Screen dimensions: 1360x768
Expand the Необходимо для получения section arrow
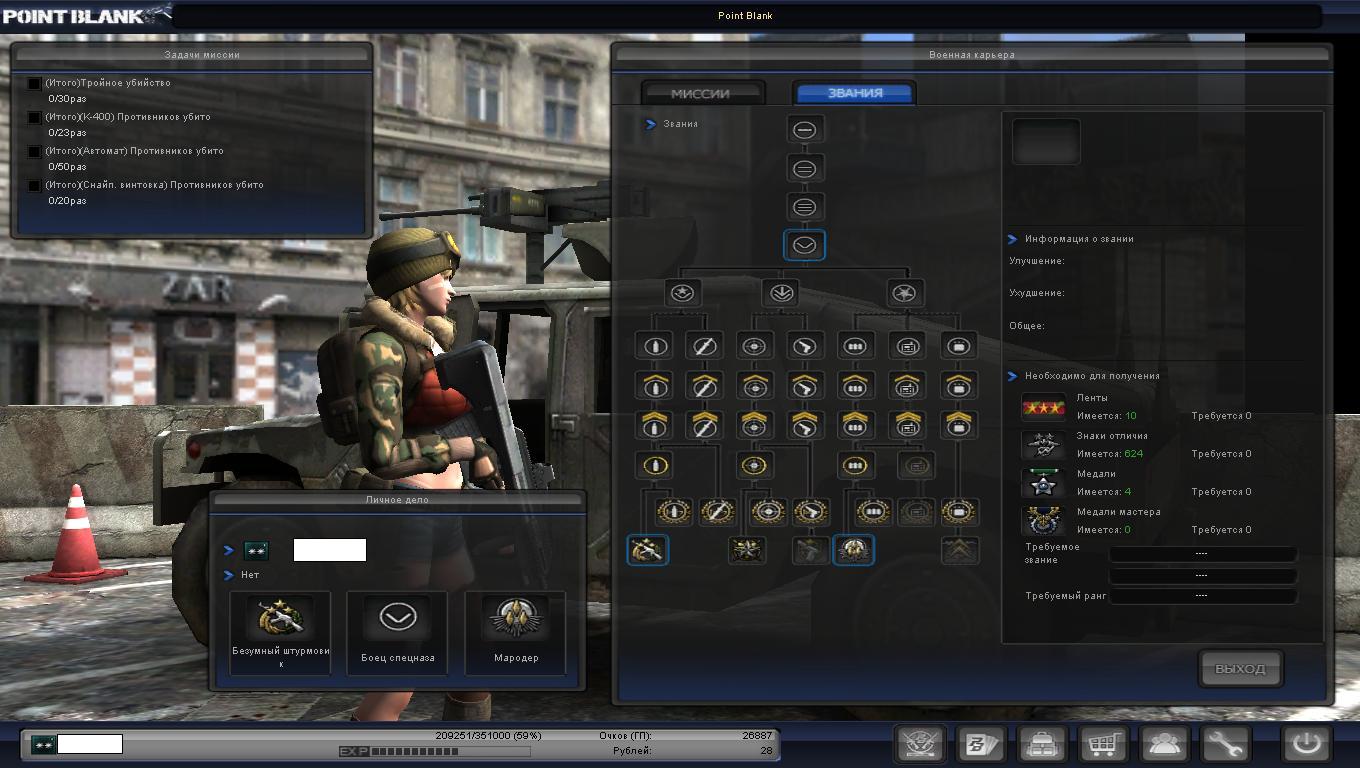tap(1013, 376)
